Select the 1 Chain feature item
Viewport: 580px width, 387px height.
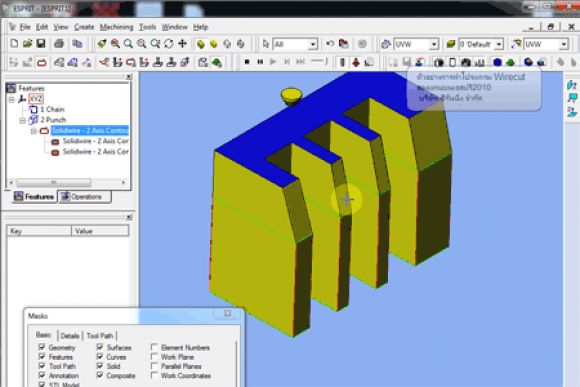pos(52,109)
